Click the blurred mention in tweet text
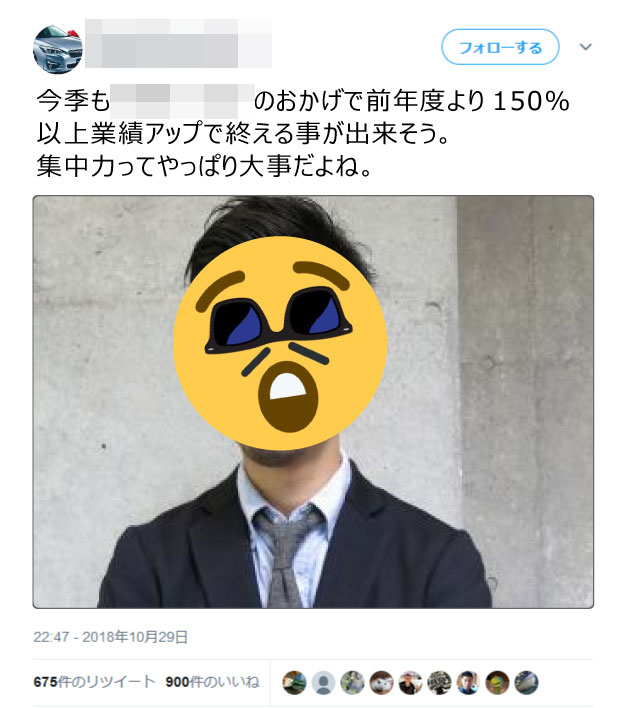Viewport: 628px width, 708px height. [182, 101]
